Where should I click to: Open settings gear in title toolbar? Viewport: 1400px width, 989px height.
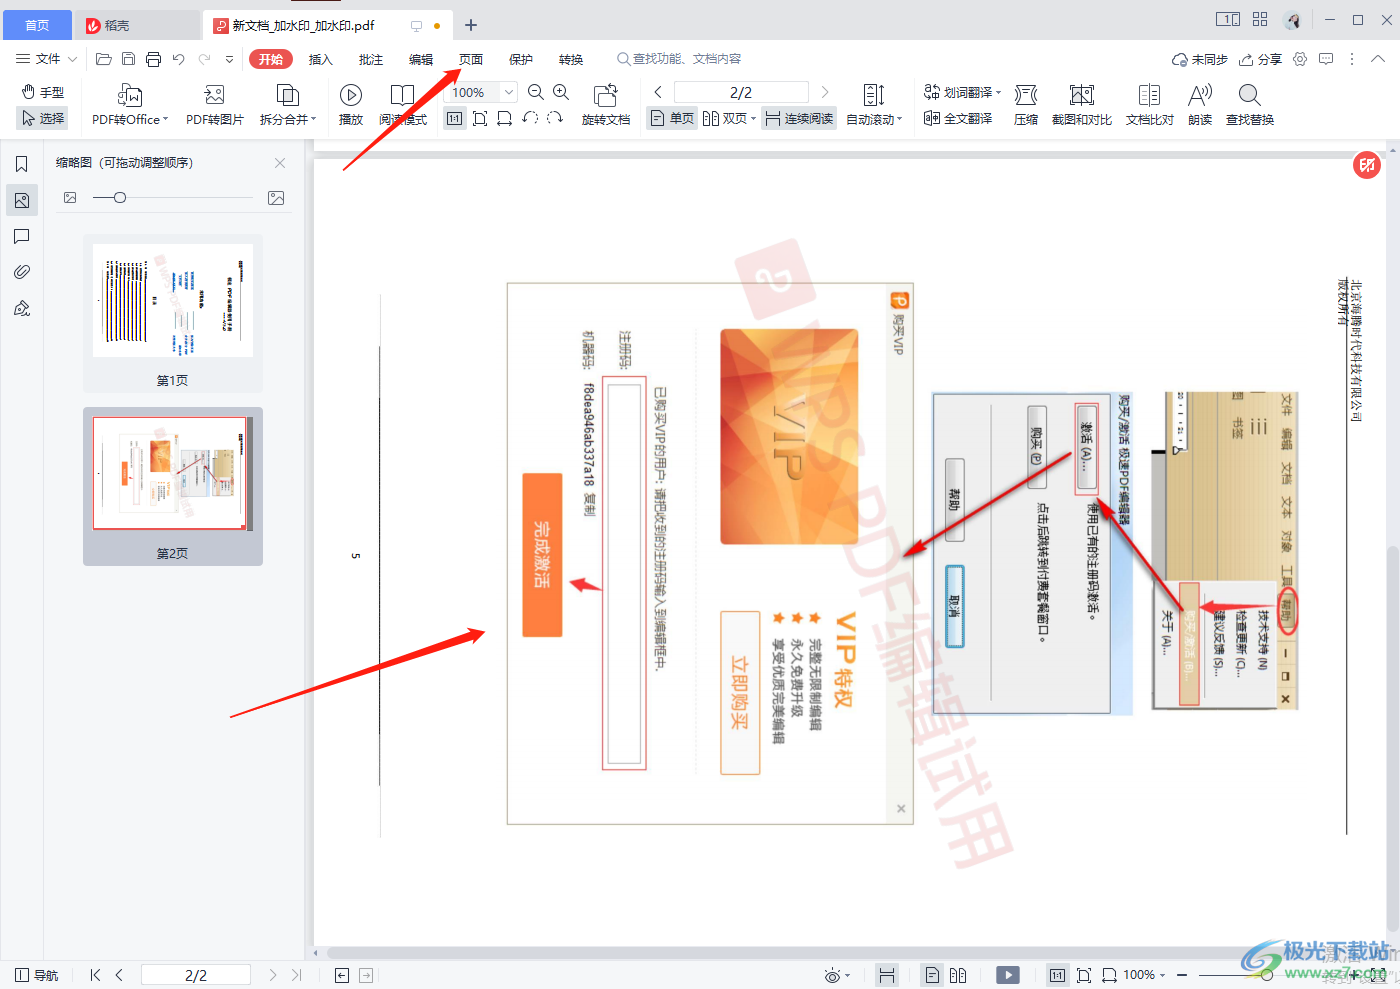click(x=1300, y=59)
